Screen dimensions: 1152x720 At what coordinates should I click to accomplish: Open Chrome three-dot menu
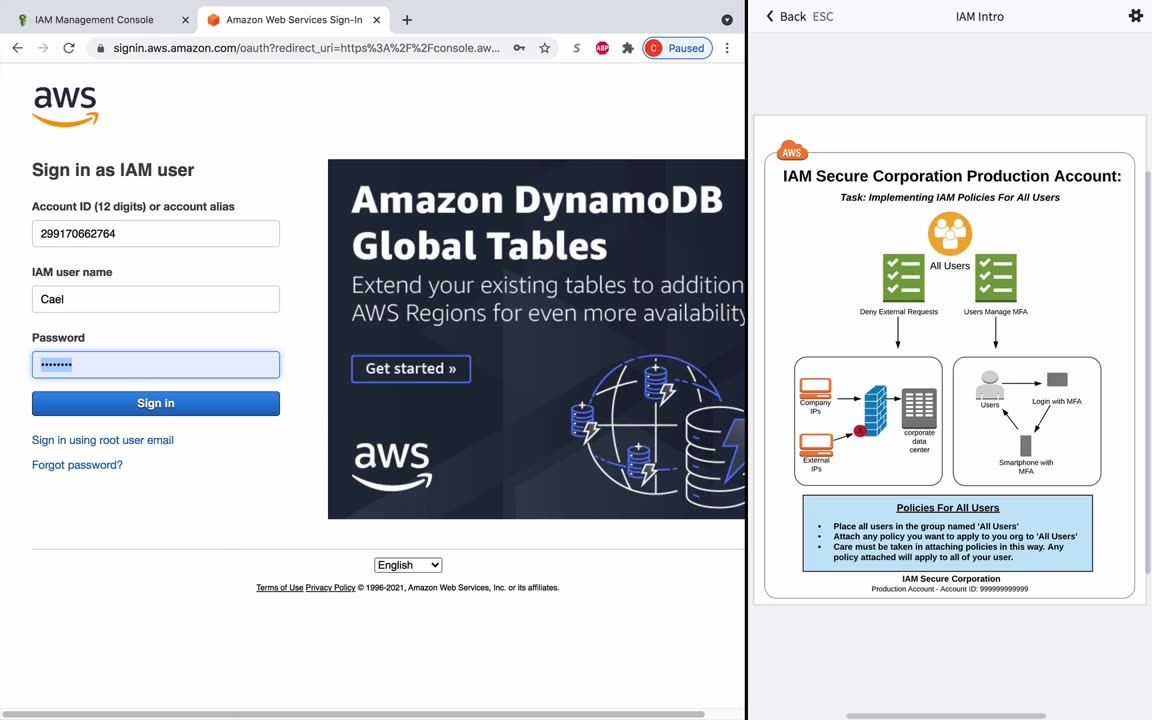pos(727,48)
